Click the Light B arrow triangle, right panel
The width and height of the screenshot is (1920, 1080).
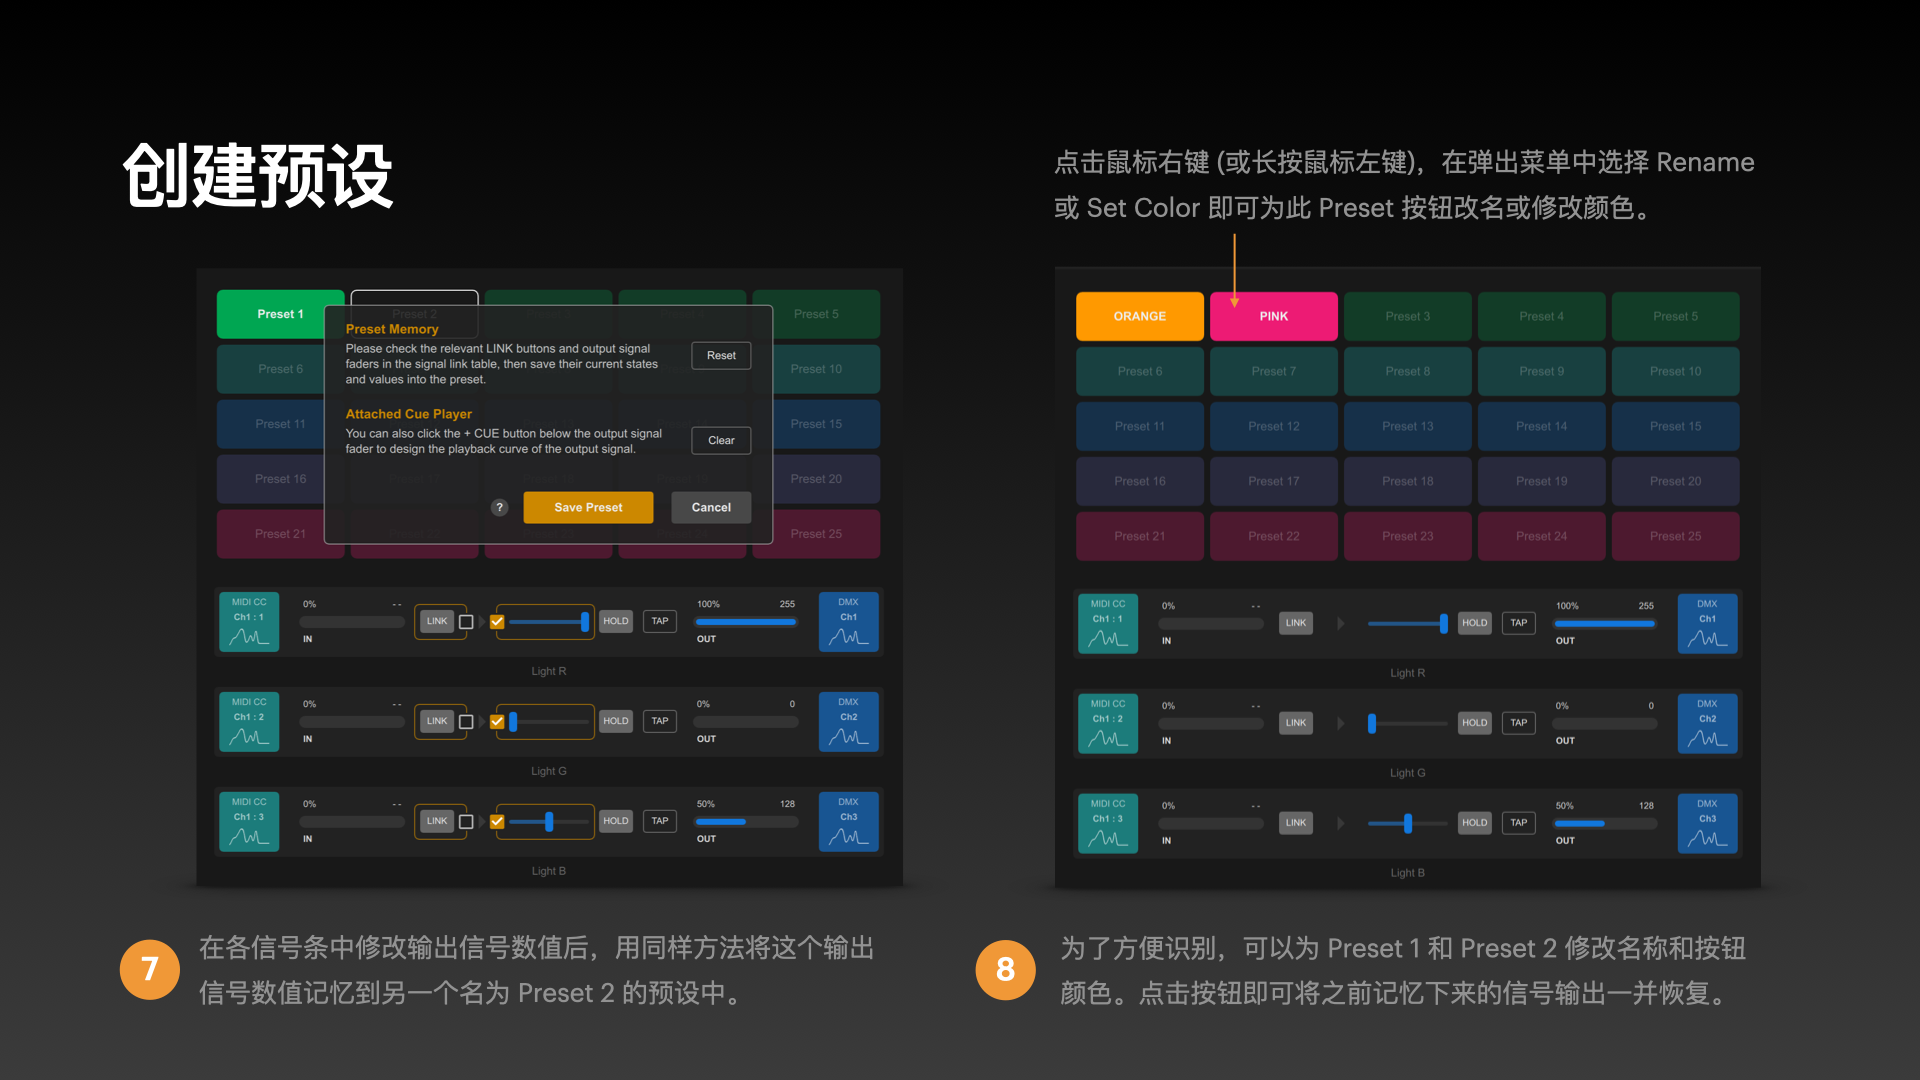[x=1340, y=823]
